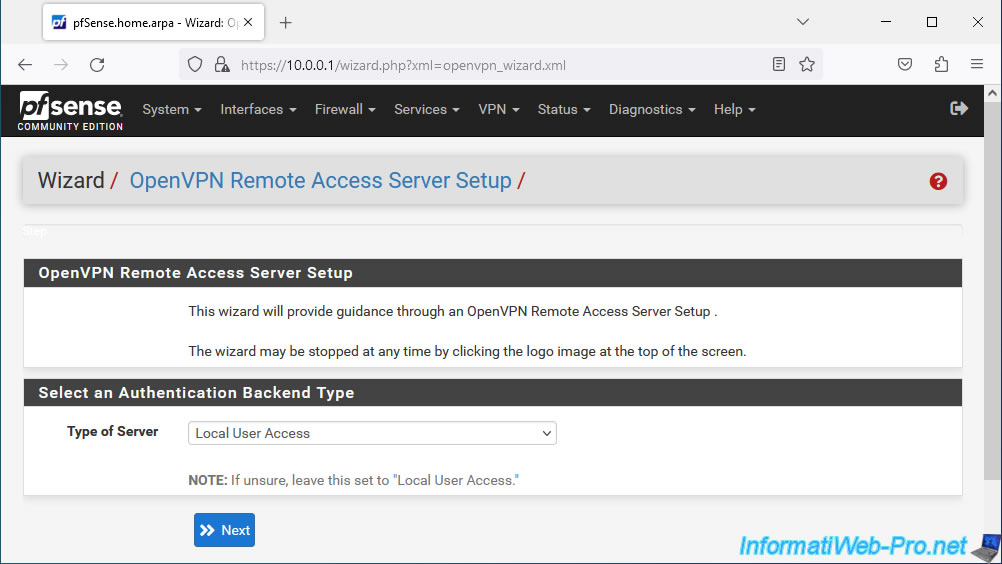This screenshot has height=564, width=1002.
Task: Open the Type of Server dropdown
Action: tap(372, 433)
